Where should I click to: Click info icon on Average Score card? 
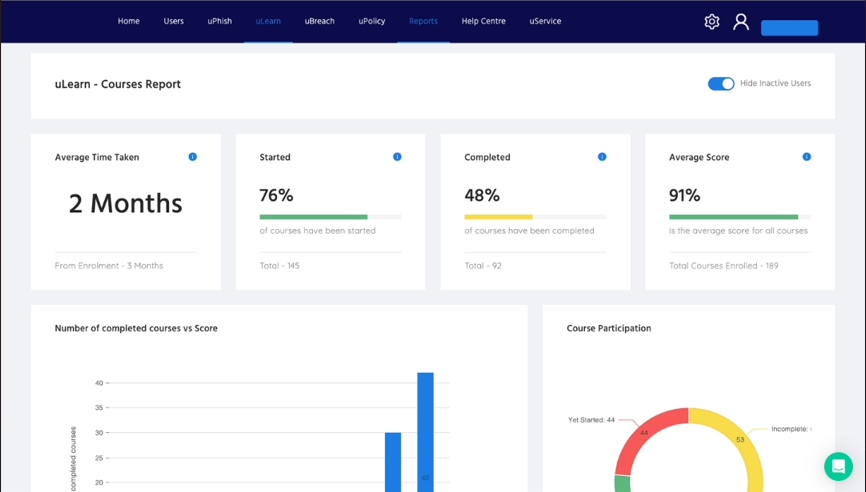[x=807, y=157]
